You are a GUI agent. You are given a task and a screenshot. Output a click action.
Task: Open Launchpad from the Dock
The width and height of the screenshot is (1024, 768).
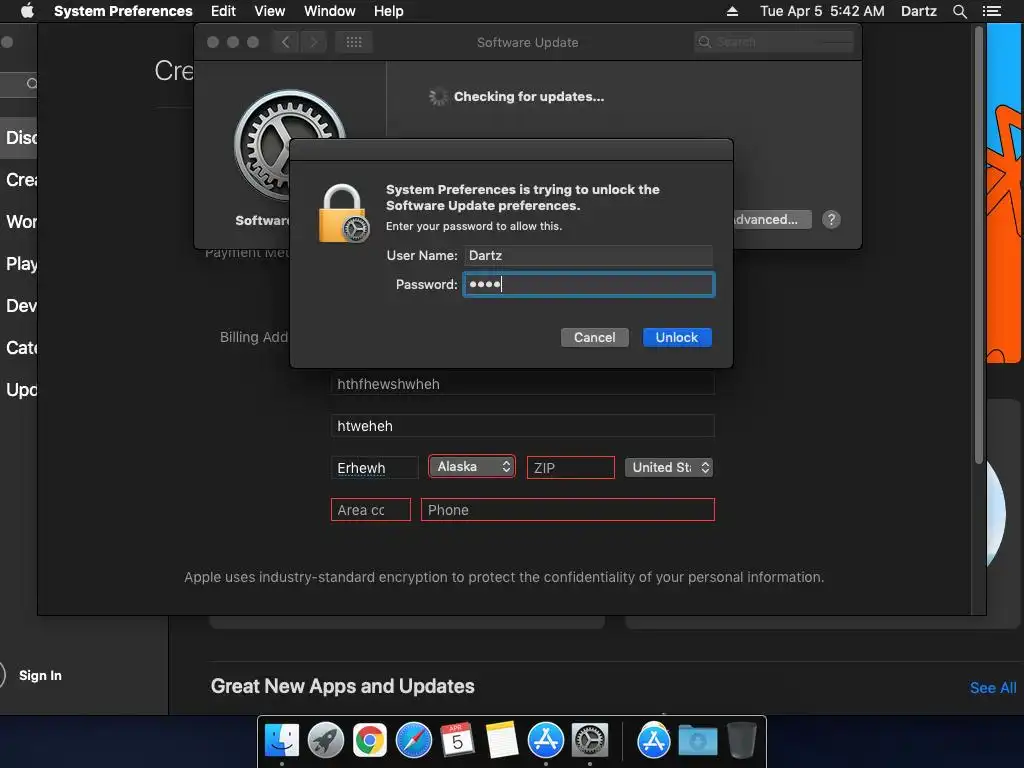[x=325, y=741]
